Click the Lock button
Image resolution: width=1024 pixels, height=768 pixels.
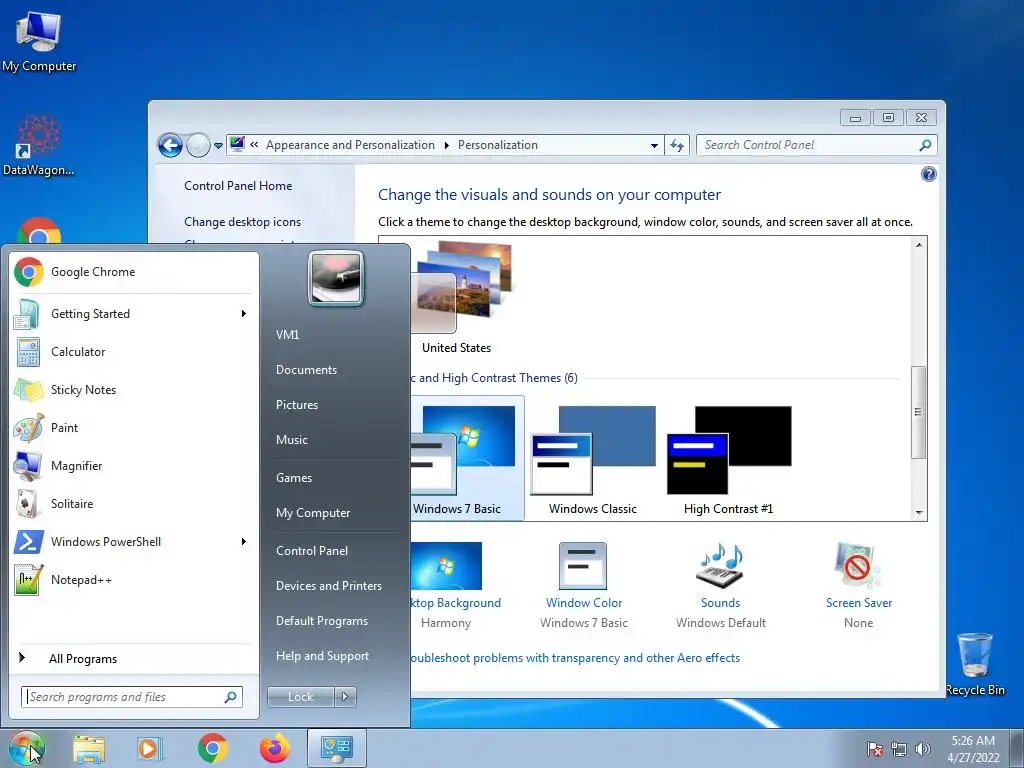tap(301, 697)
